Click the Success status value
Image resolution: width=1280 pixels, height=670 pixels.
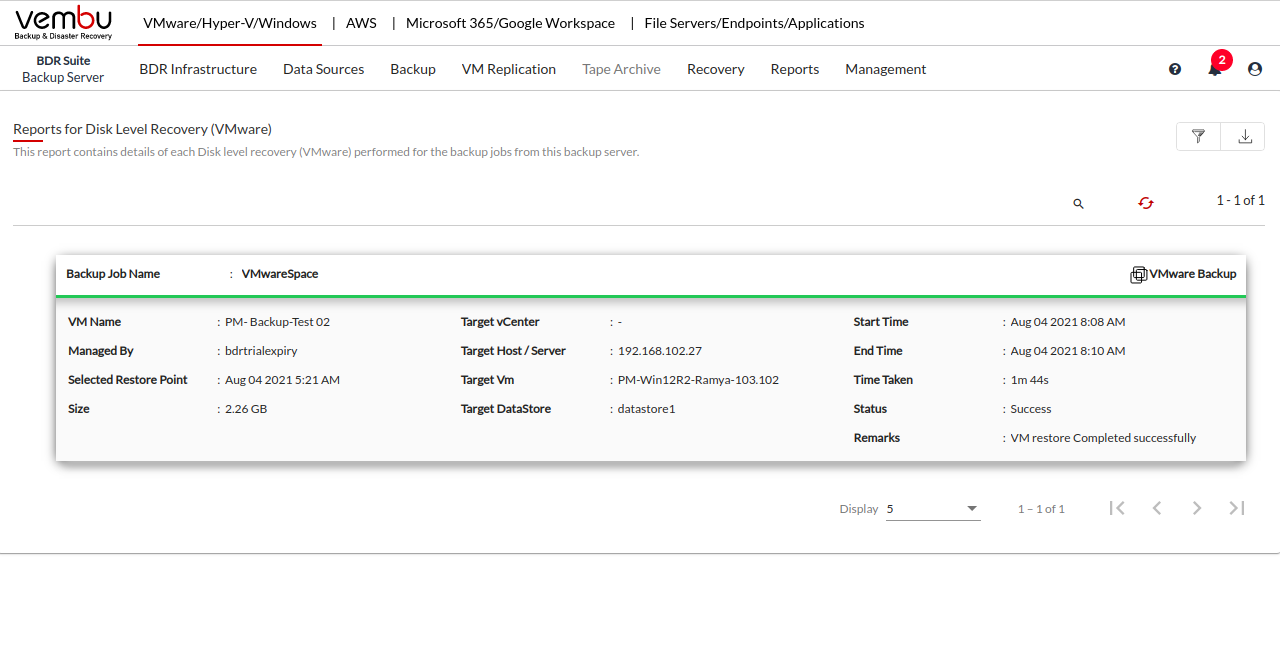[x=1031, y=409]
